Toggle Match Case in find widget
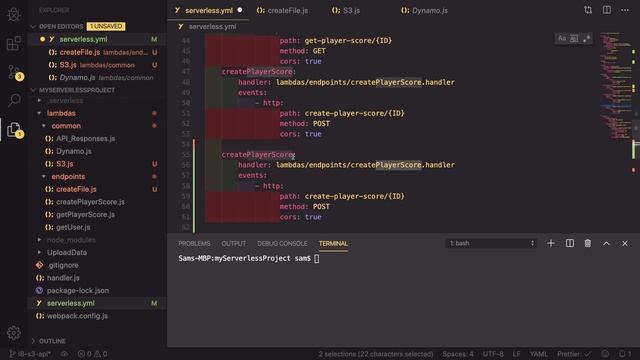Screen dimensions: 640x360 (x=562, y=38)
